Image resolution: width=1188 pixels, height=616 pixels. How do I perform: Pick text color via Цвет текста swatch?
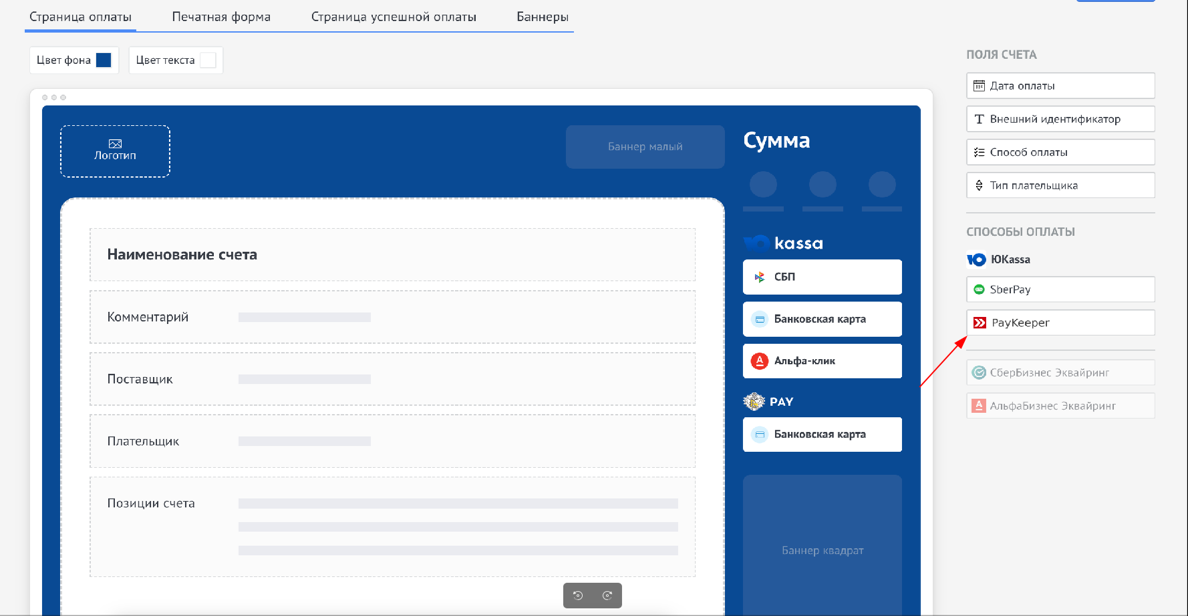(x=208, y=60)
